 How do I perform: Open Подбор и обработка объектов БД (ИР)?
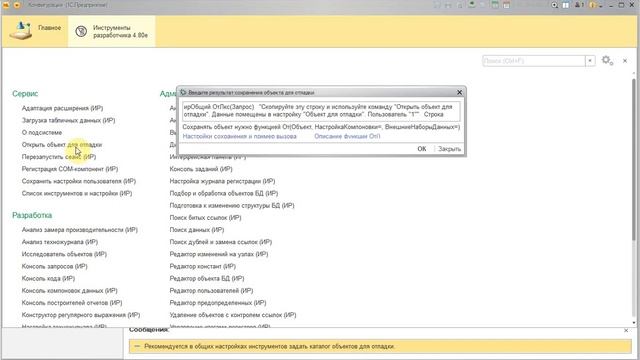click(x=224, y=193)
